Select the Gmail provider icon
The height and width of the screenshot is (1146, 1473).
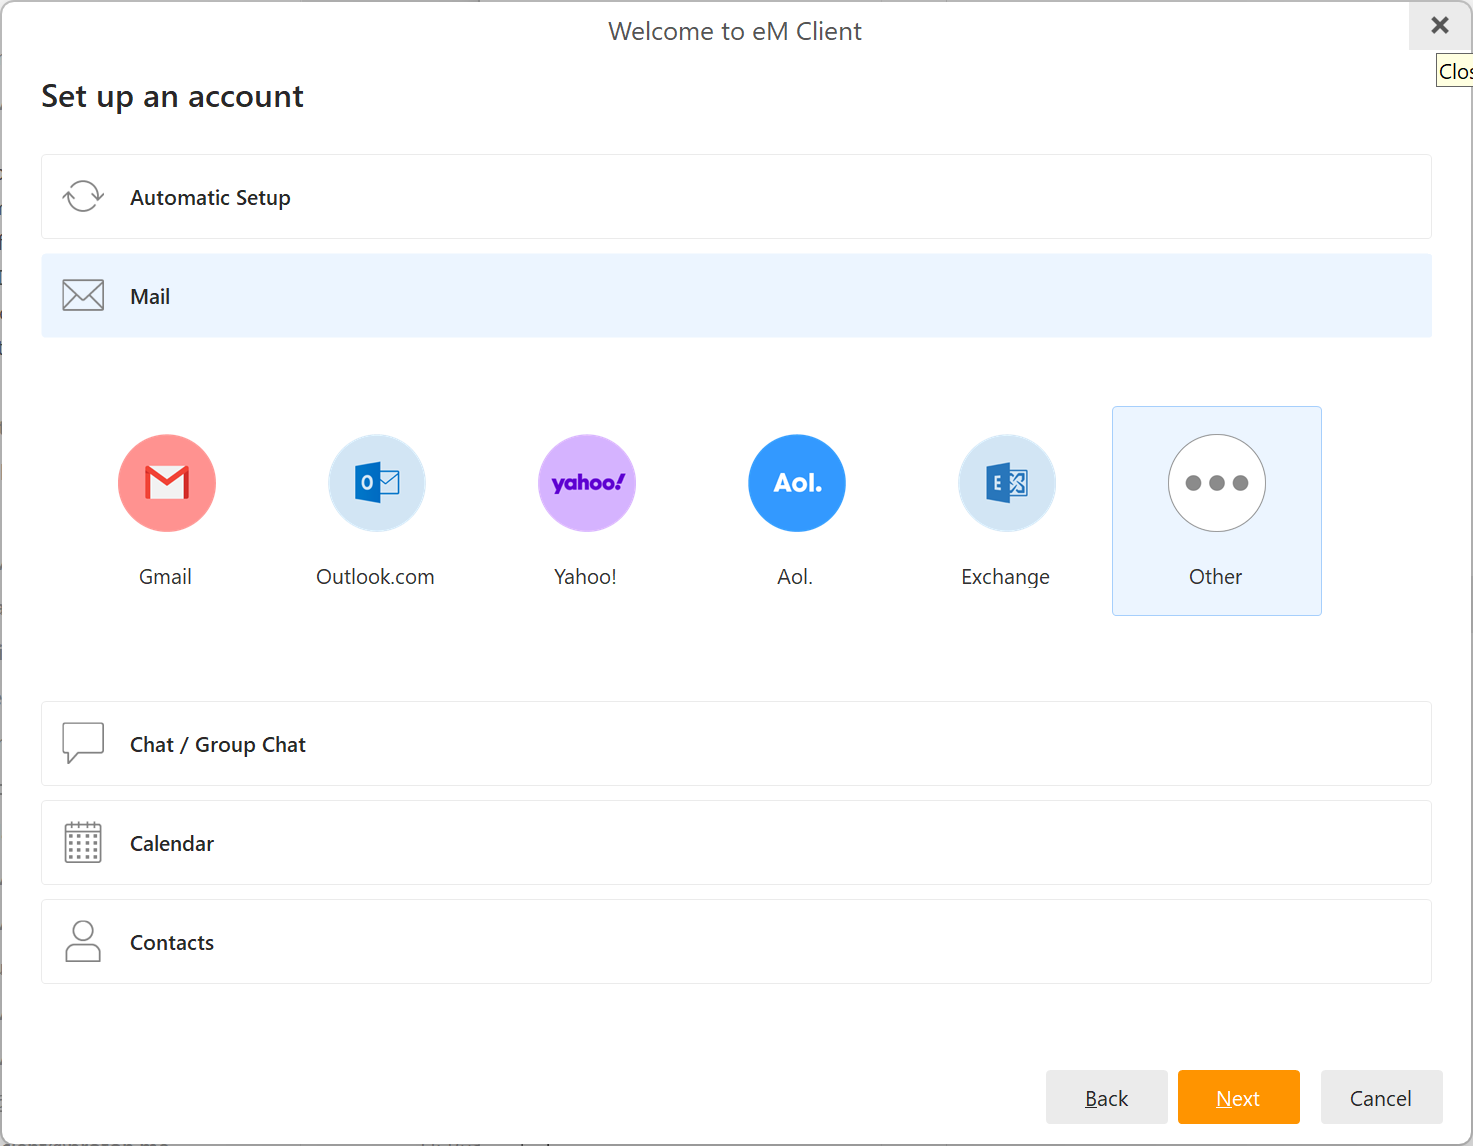tap(167, 483)
